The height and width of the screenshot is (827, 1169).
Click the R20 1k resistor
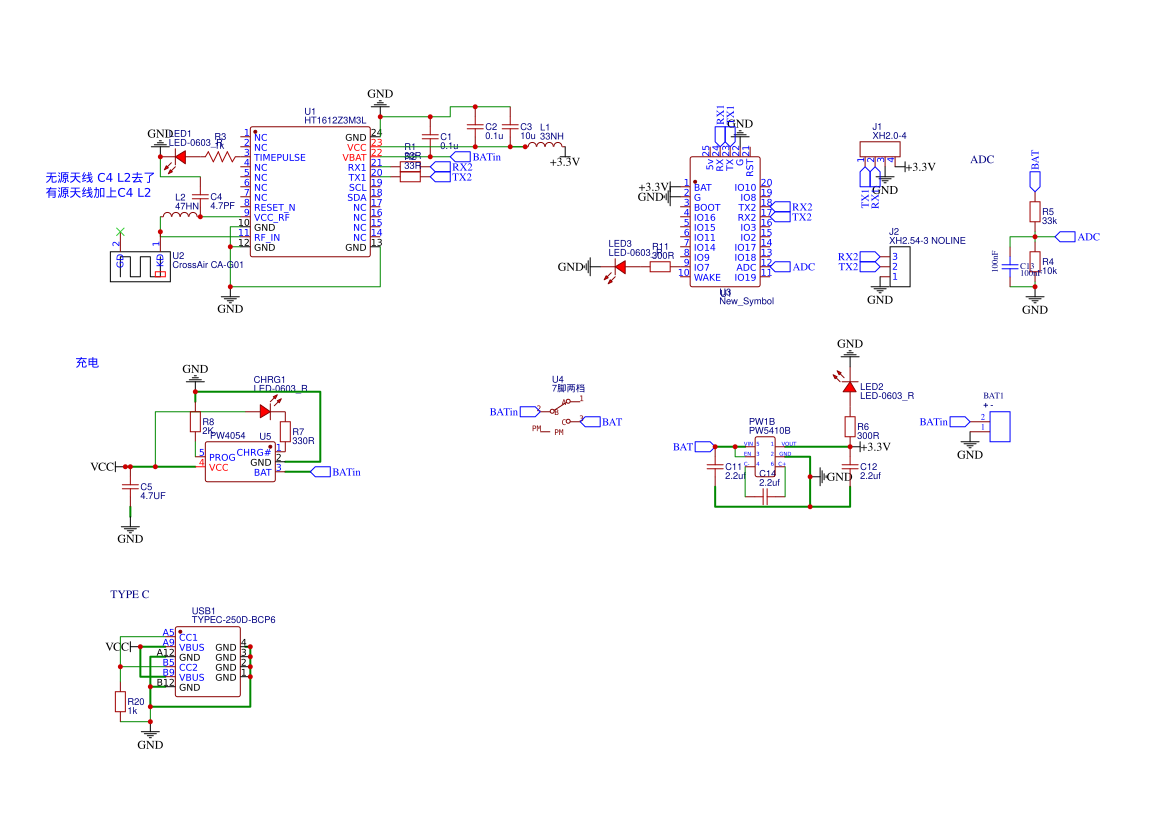point(120,703)
